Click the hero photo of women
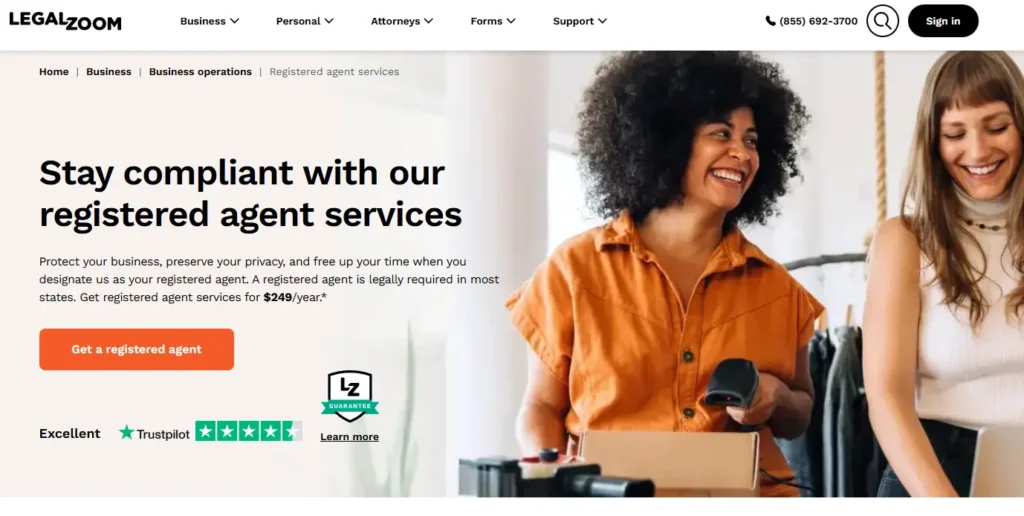The height and width of the screenshot is (516, 1024). (x=741, y=274)
